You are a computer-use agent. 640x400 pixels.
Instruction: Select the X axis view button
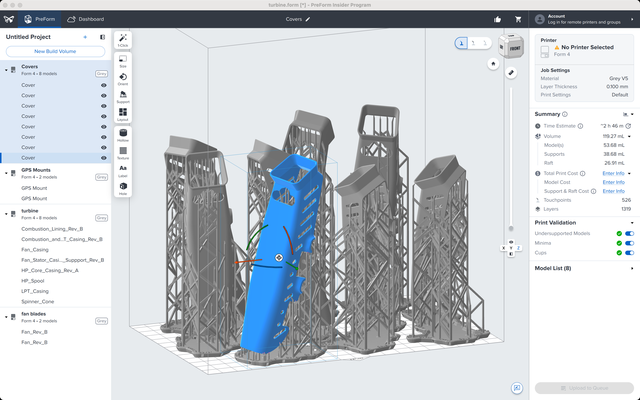tap(503, 248)
